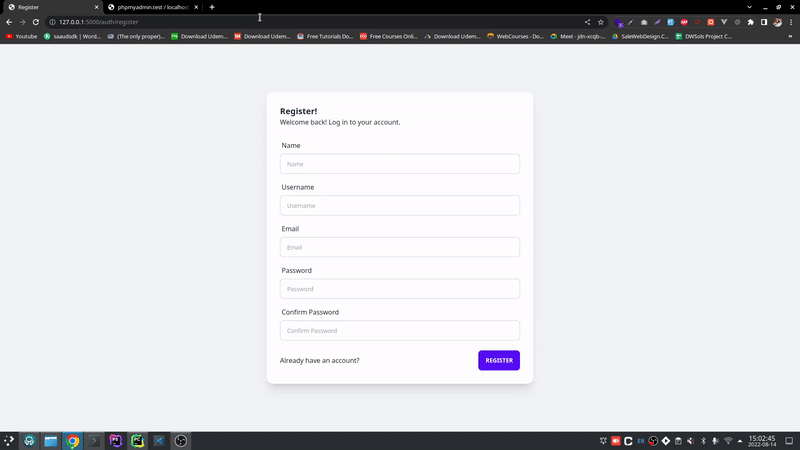Open the Extensions puzzle-piece menu
Image resolution: width=800 pixels, height=450 pixels.
751,22
